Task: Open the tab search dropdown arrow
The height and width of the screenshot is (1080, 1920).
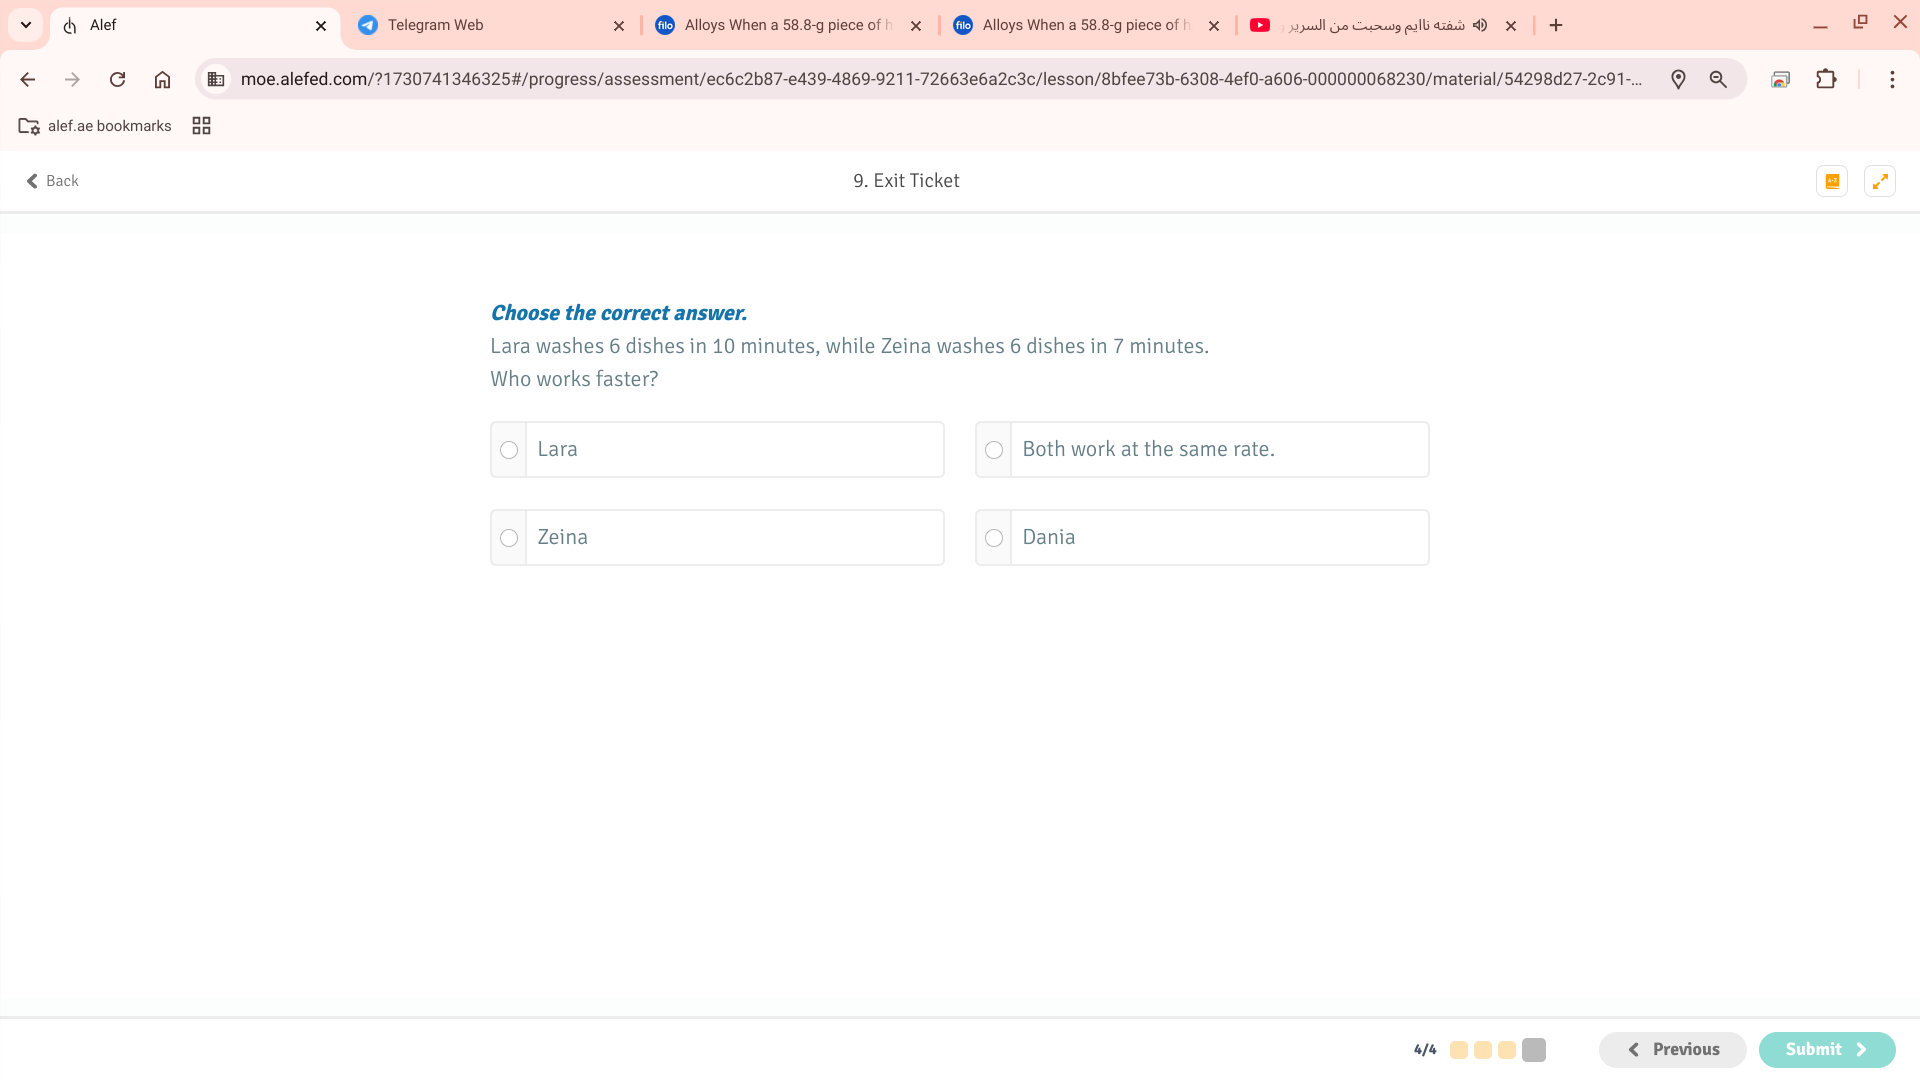Action: click(26, 25)
